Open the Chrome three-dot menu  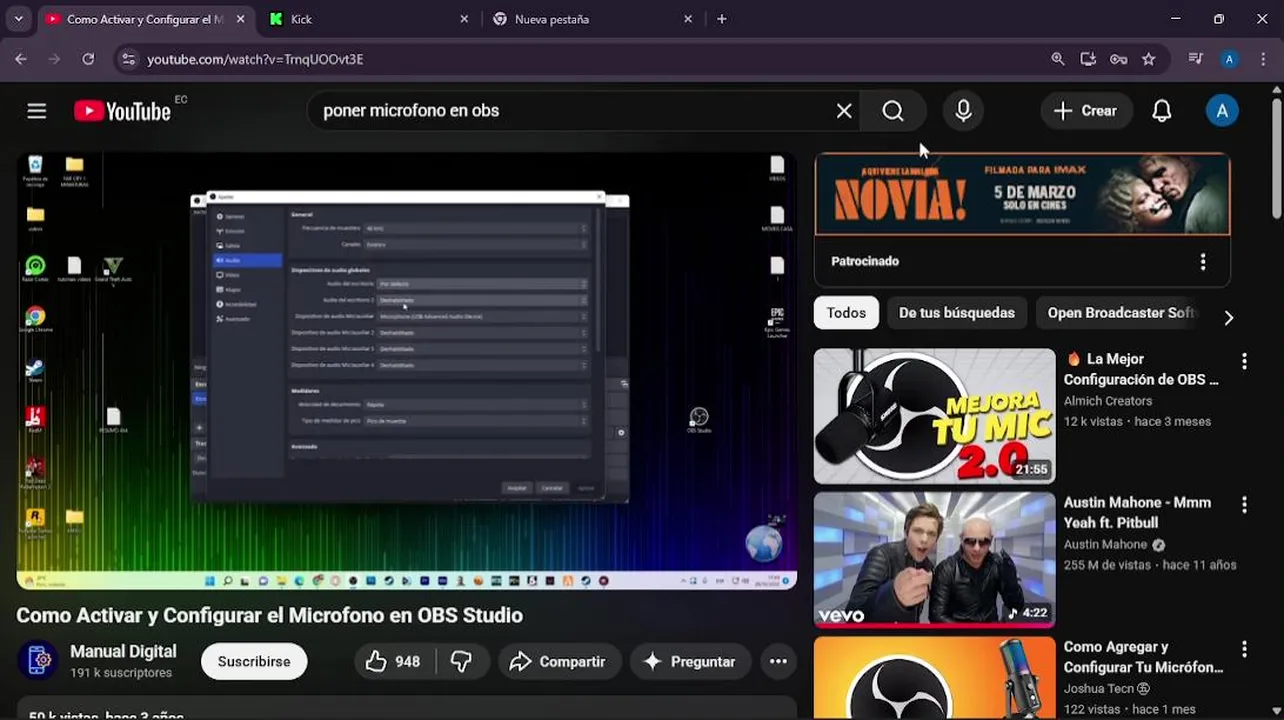pos(1261,59)
